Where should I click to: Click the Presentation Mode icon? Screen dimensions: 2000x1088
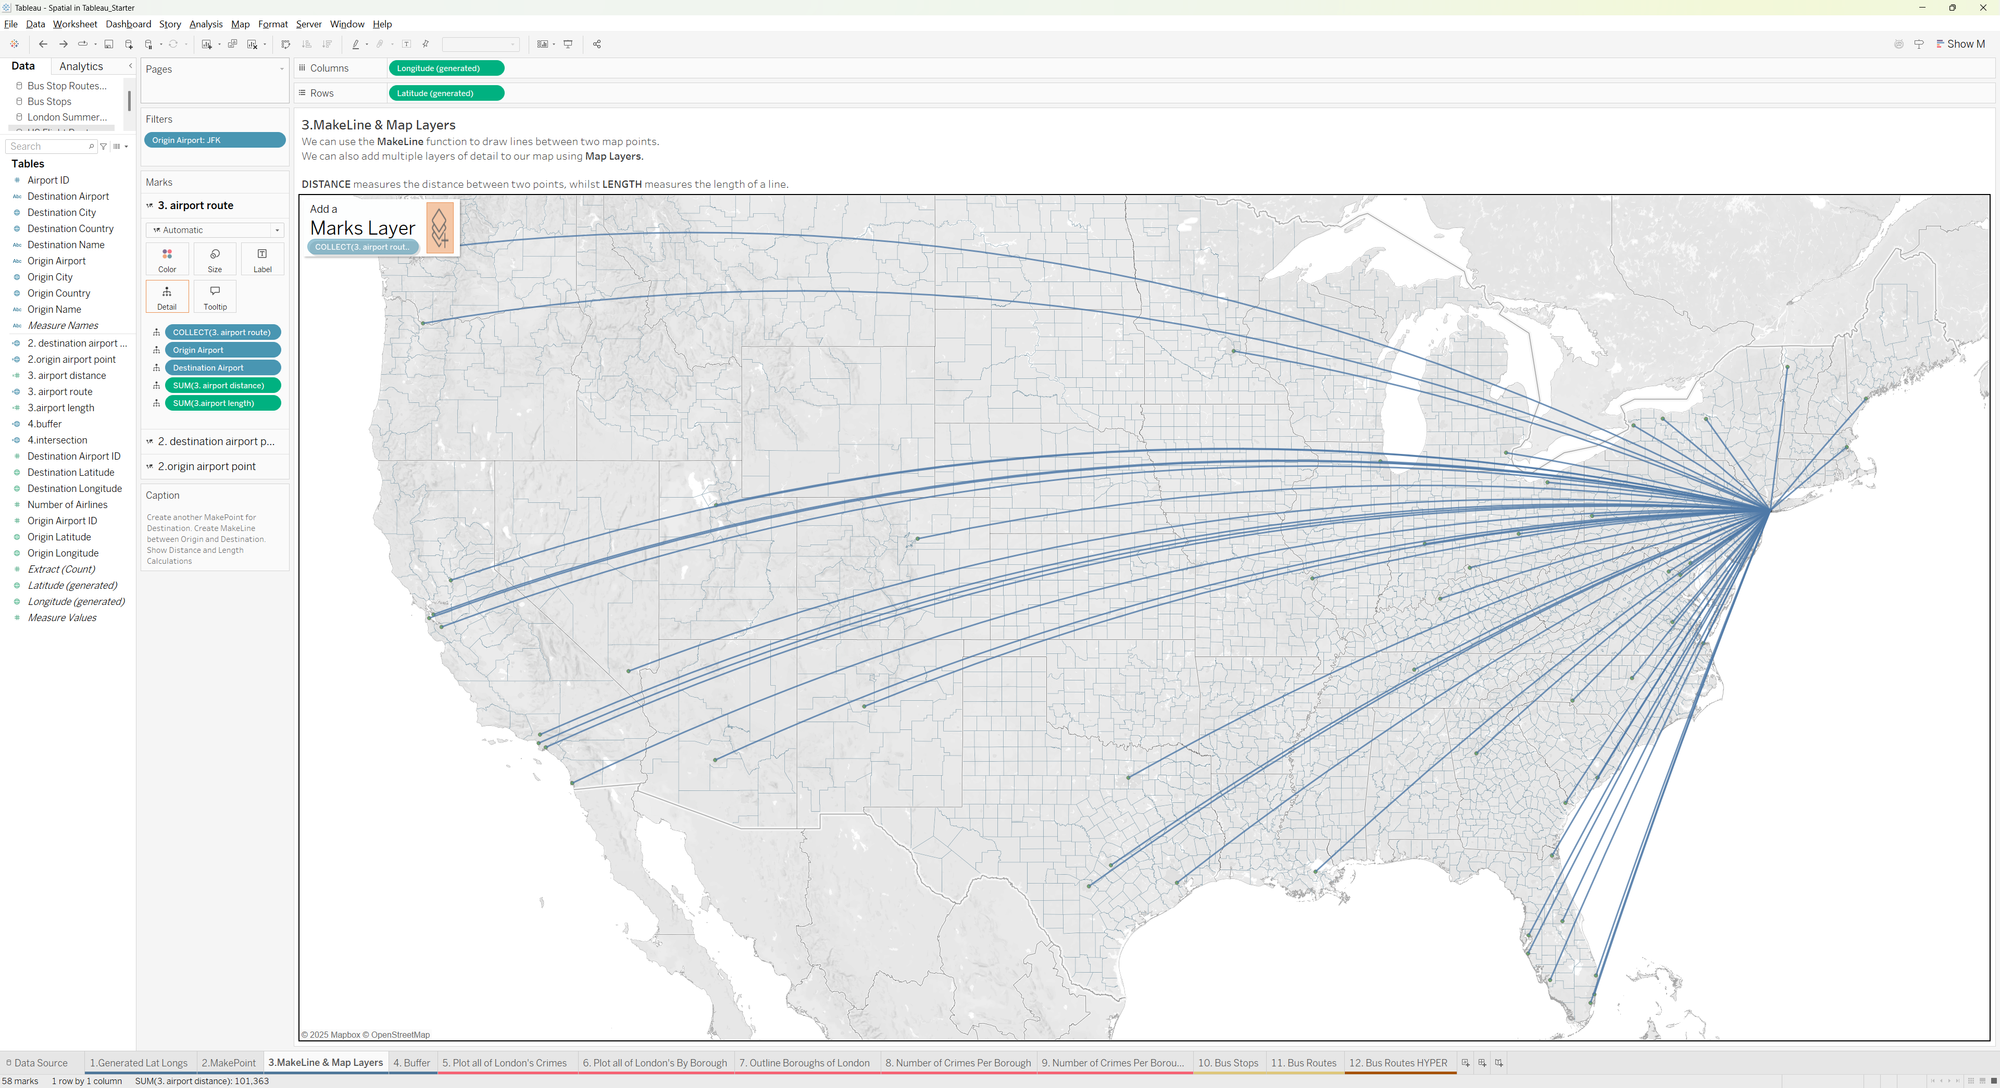pyautogui.click(x=568, y=44)
